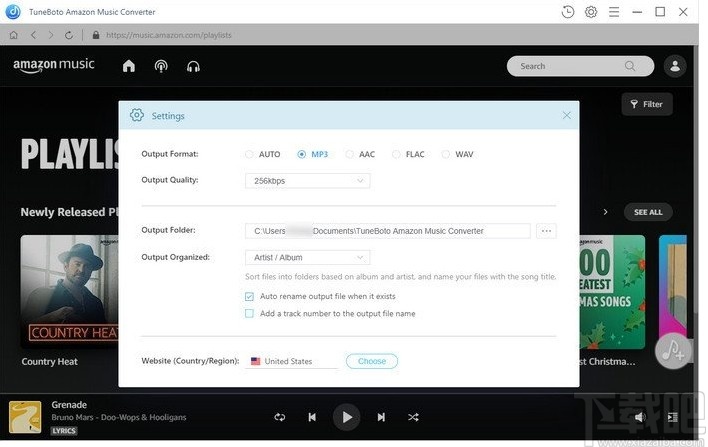Click the Filter button
The image size is (708, 447).
point(647,104)
